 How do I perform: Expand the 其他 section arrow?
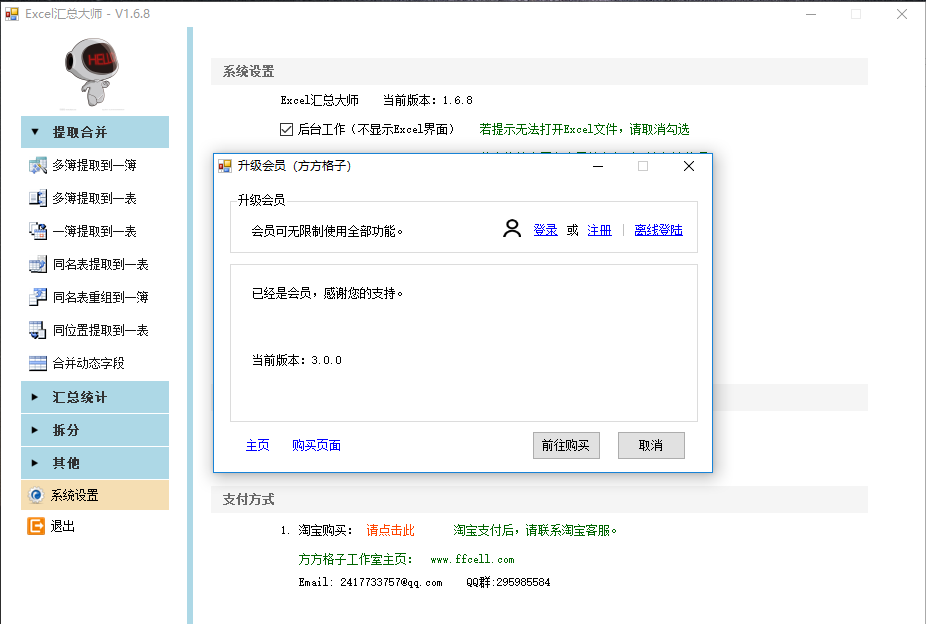point(35,463)
